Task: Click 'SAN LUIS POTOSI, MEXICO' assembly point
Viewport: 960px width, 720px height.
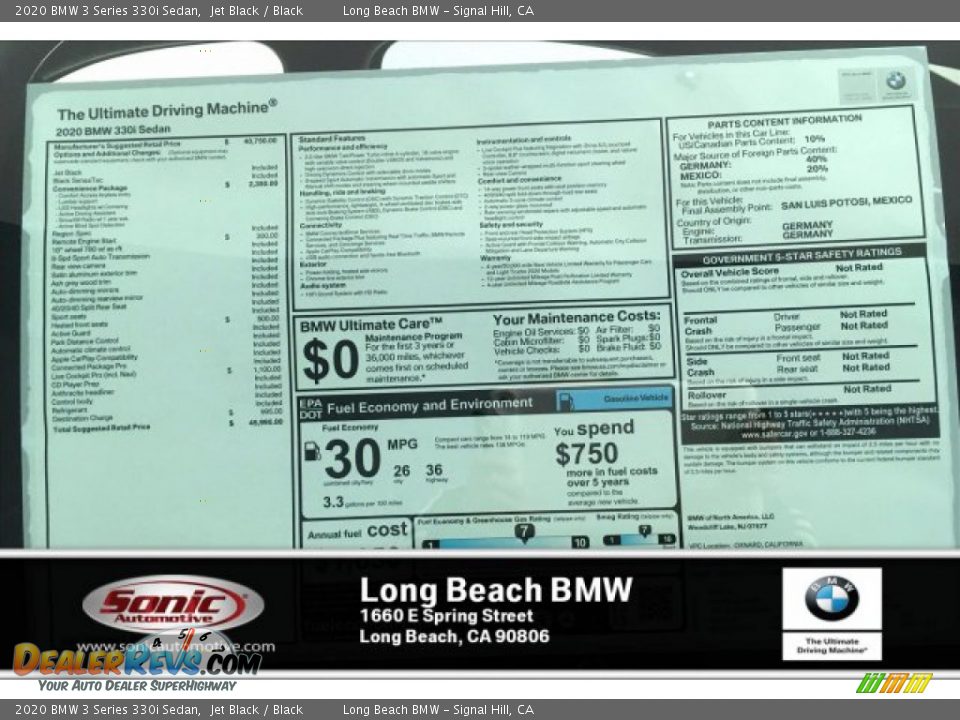Action: (846, 203)
